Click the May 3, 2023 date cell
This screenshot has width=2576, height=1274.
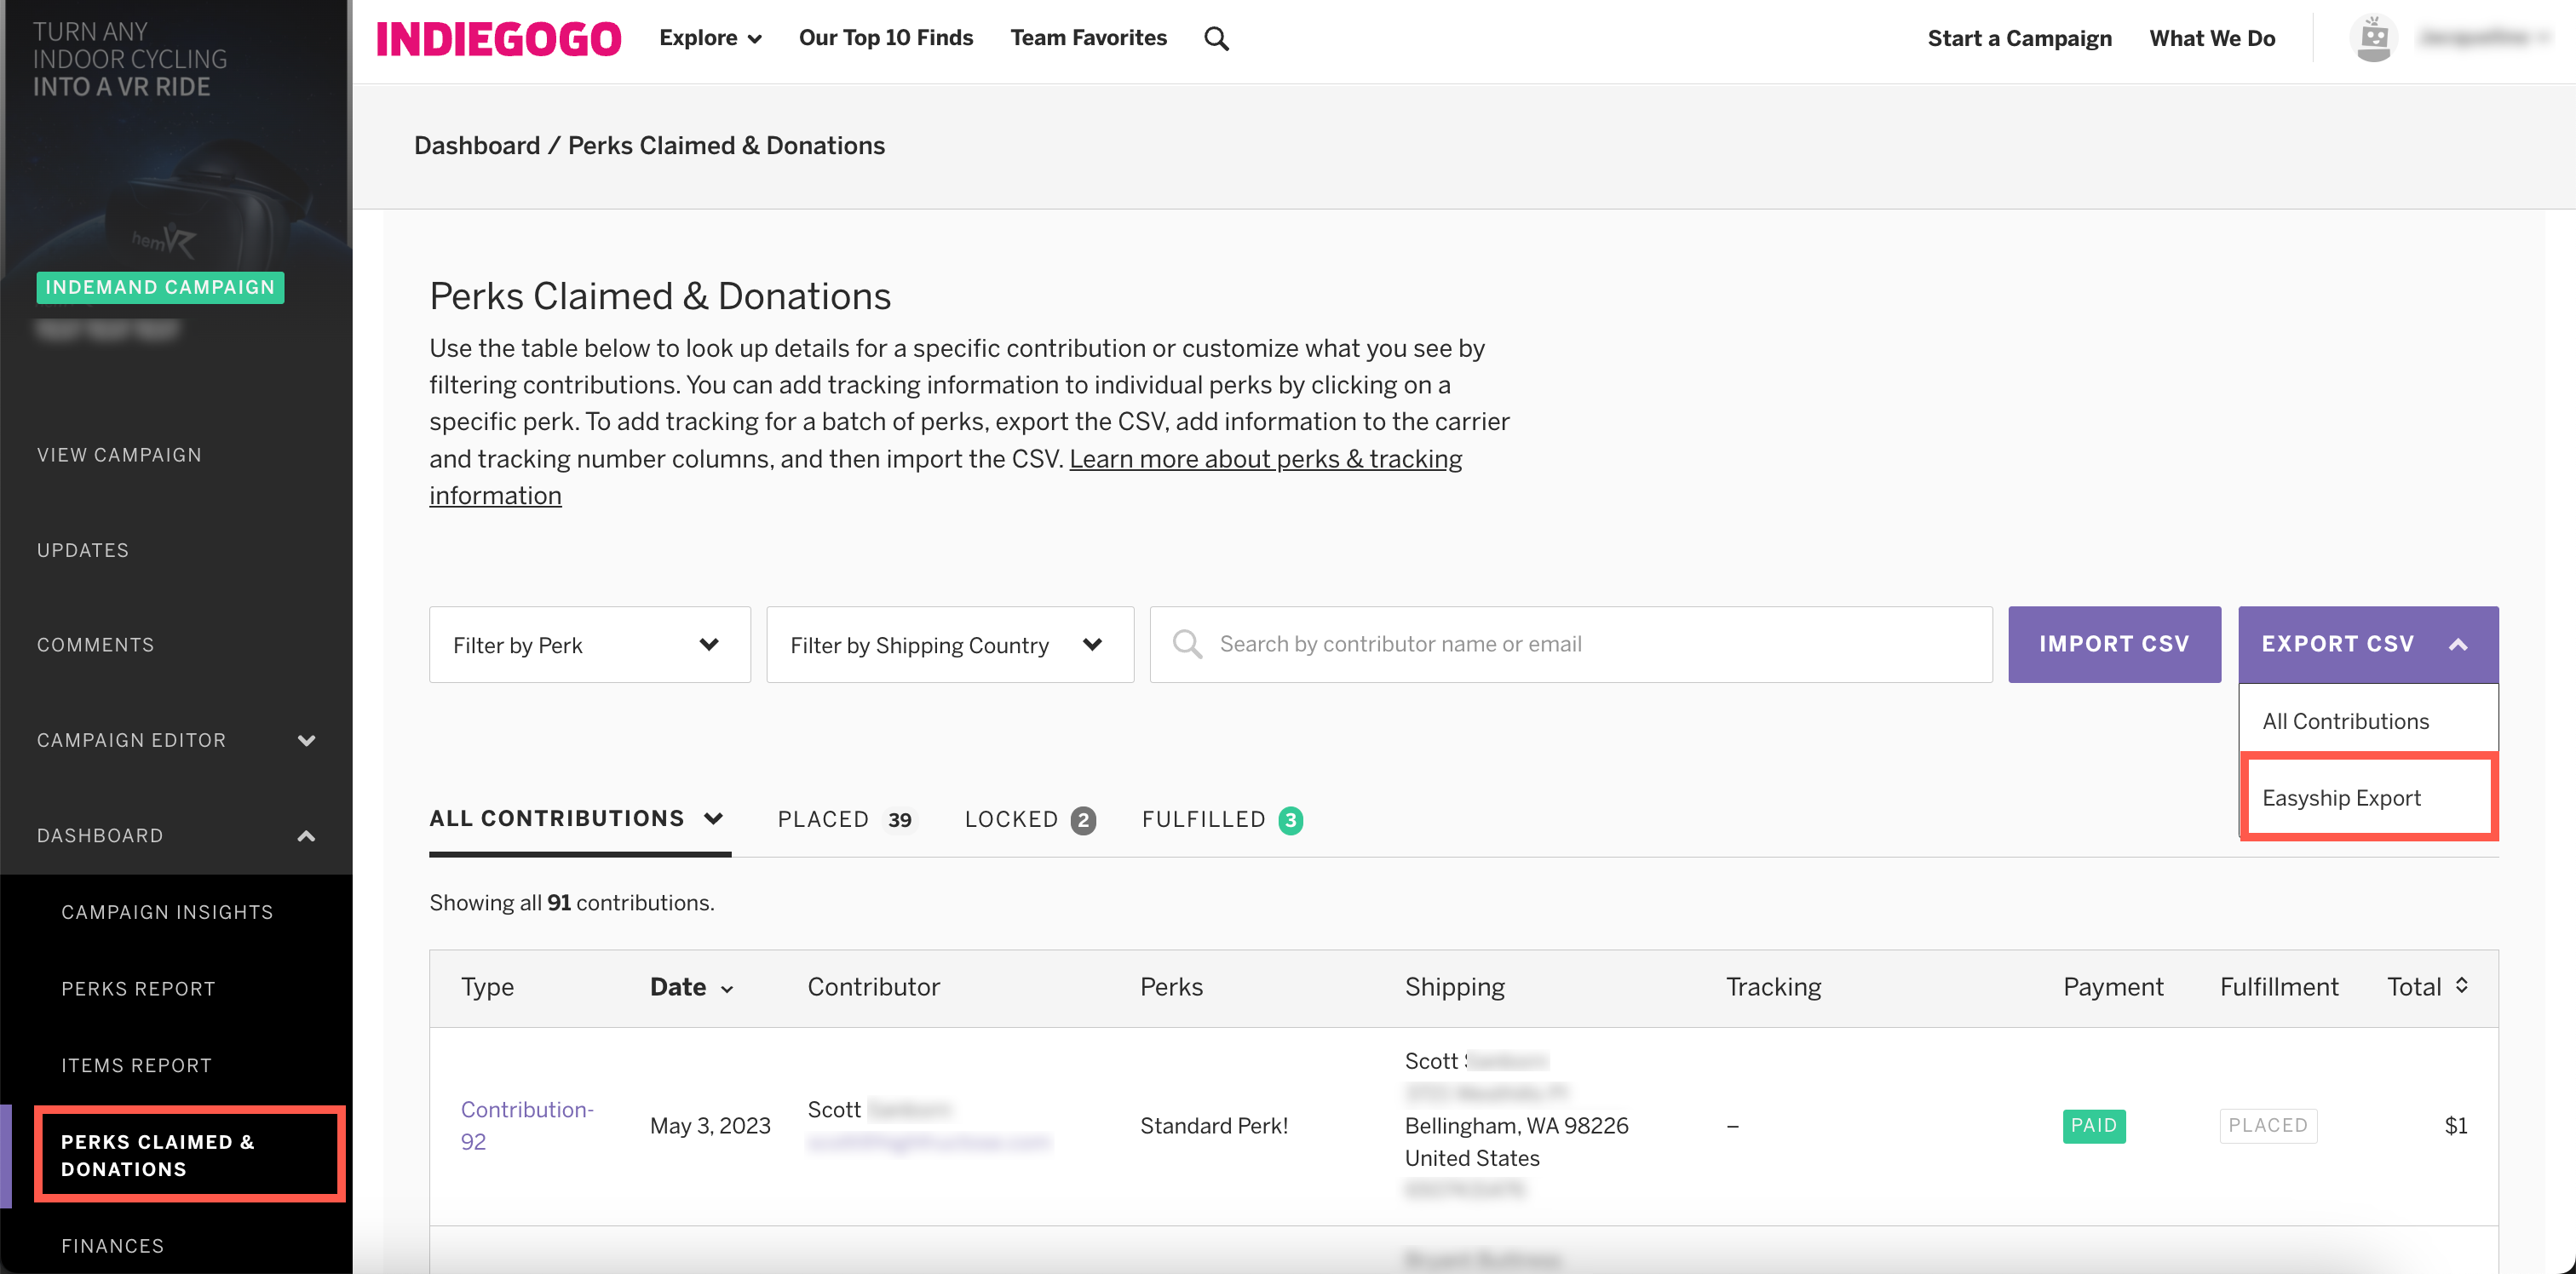pos(710,1126)
